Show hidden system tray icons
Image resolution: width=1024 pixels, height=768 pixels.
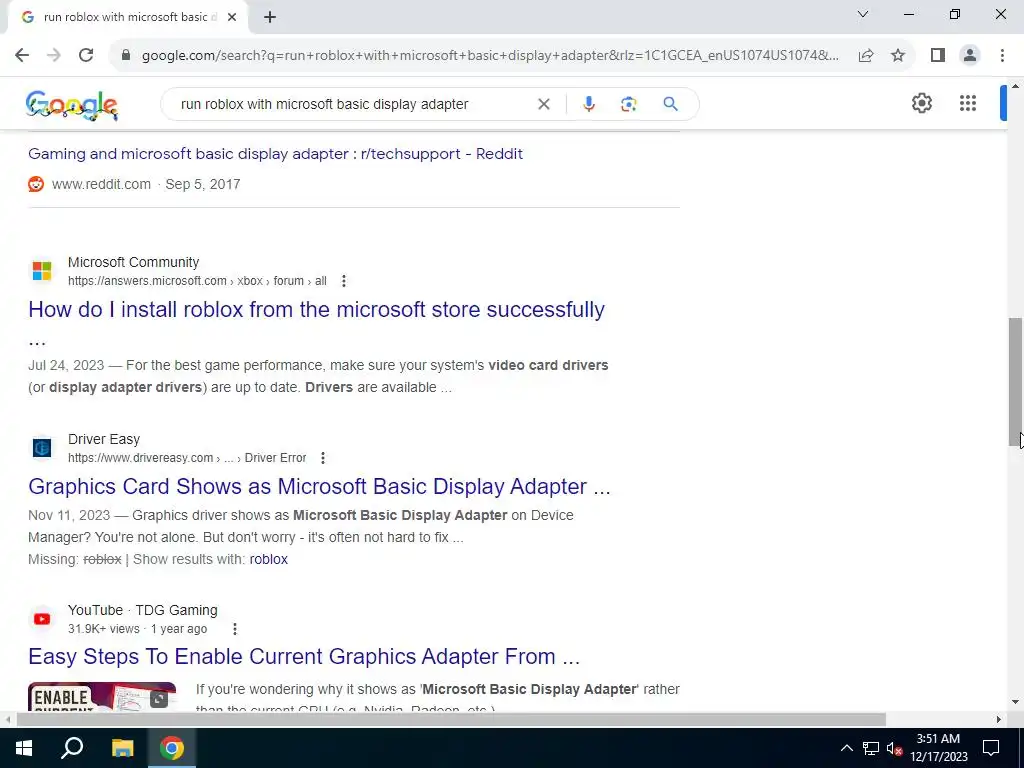(x=846, y=748)
